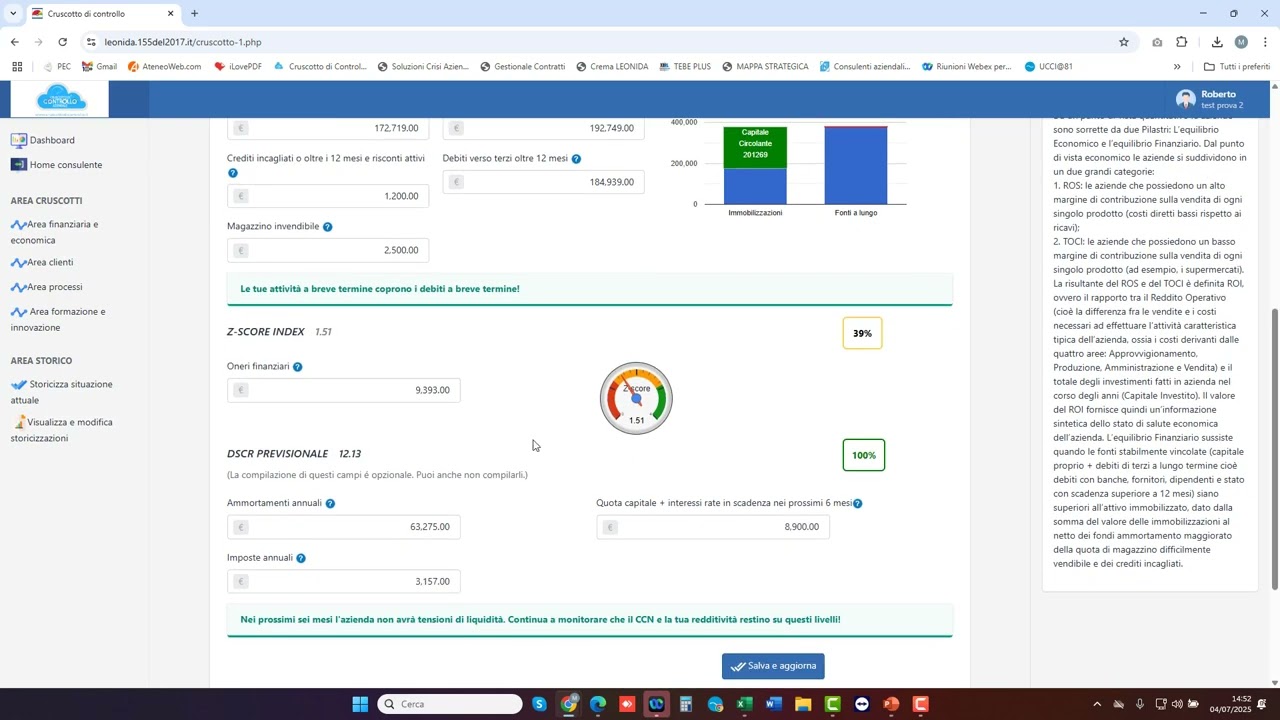Image resolution: width=1280 pixels, height=720 pixels.
Task: Click the green Capitale Circolante bar segment
Action: (755, 147)
